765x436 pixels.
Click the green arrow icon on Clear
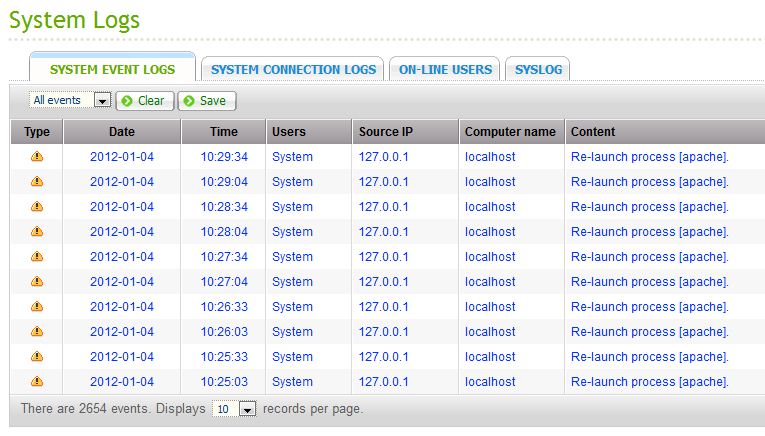(x=127, y=101)
